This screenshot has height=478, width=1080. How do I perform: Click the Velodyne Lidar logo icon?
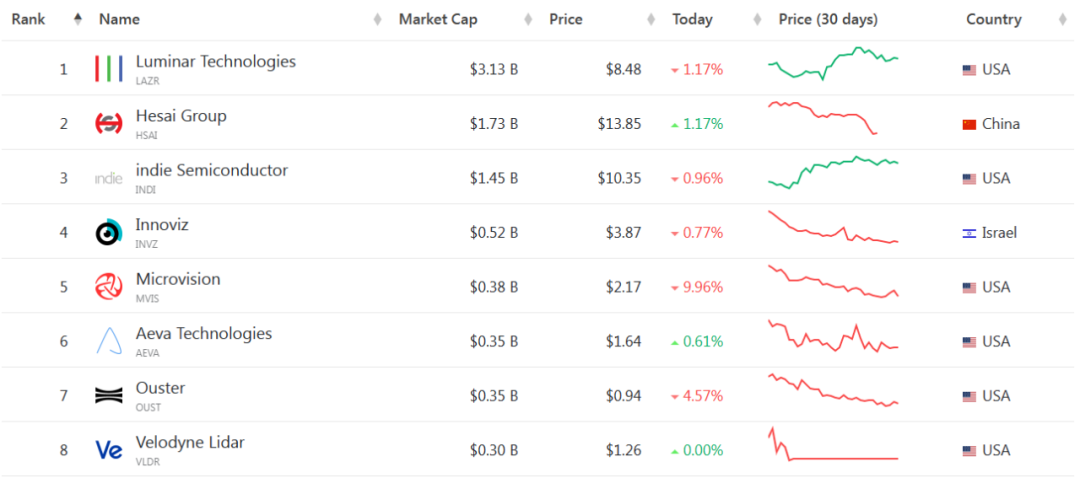pyautogui.click(x=109, y=450)
